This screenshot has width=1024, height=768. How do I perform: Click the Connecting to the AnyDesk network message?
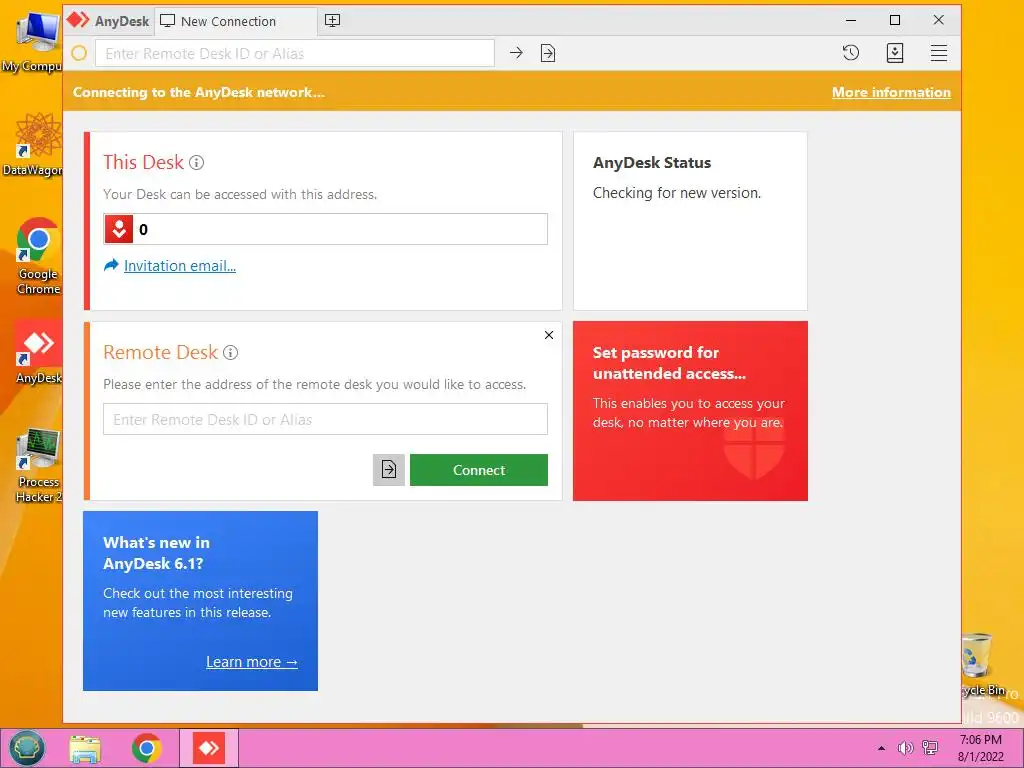click(x=199, y=92)
